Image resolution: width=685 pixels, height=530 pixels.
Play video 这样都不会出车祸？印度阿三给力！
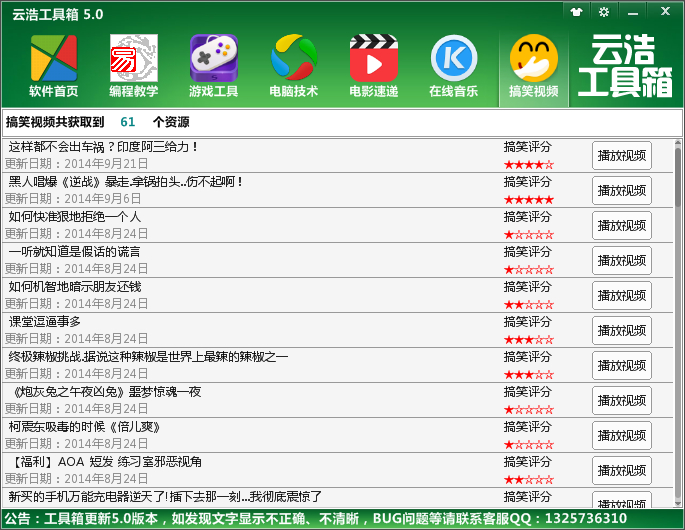pyautogui.click(x=622, y=156)
